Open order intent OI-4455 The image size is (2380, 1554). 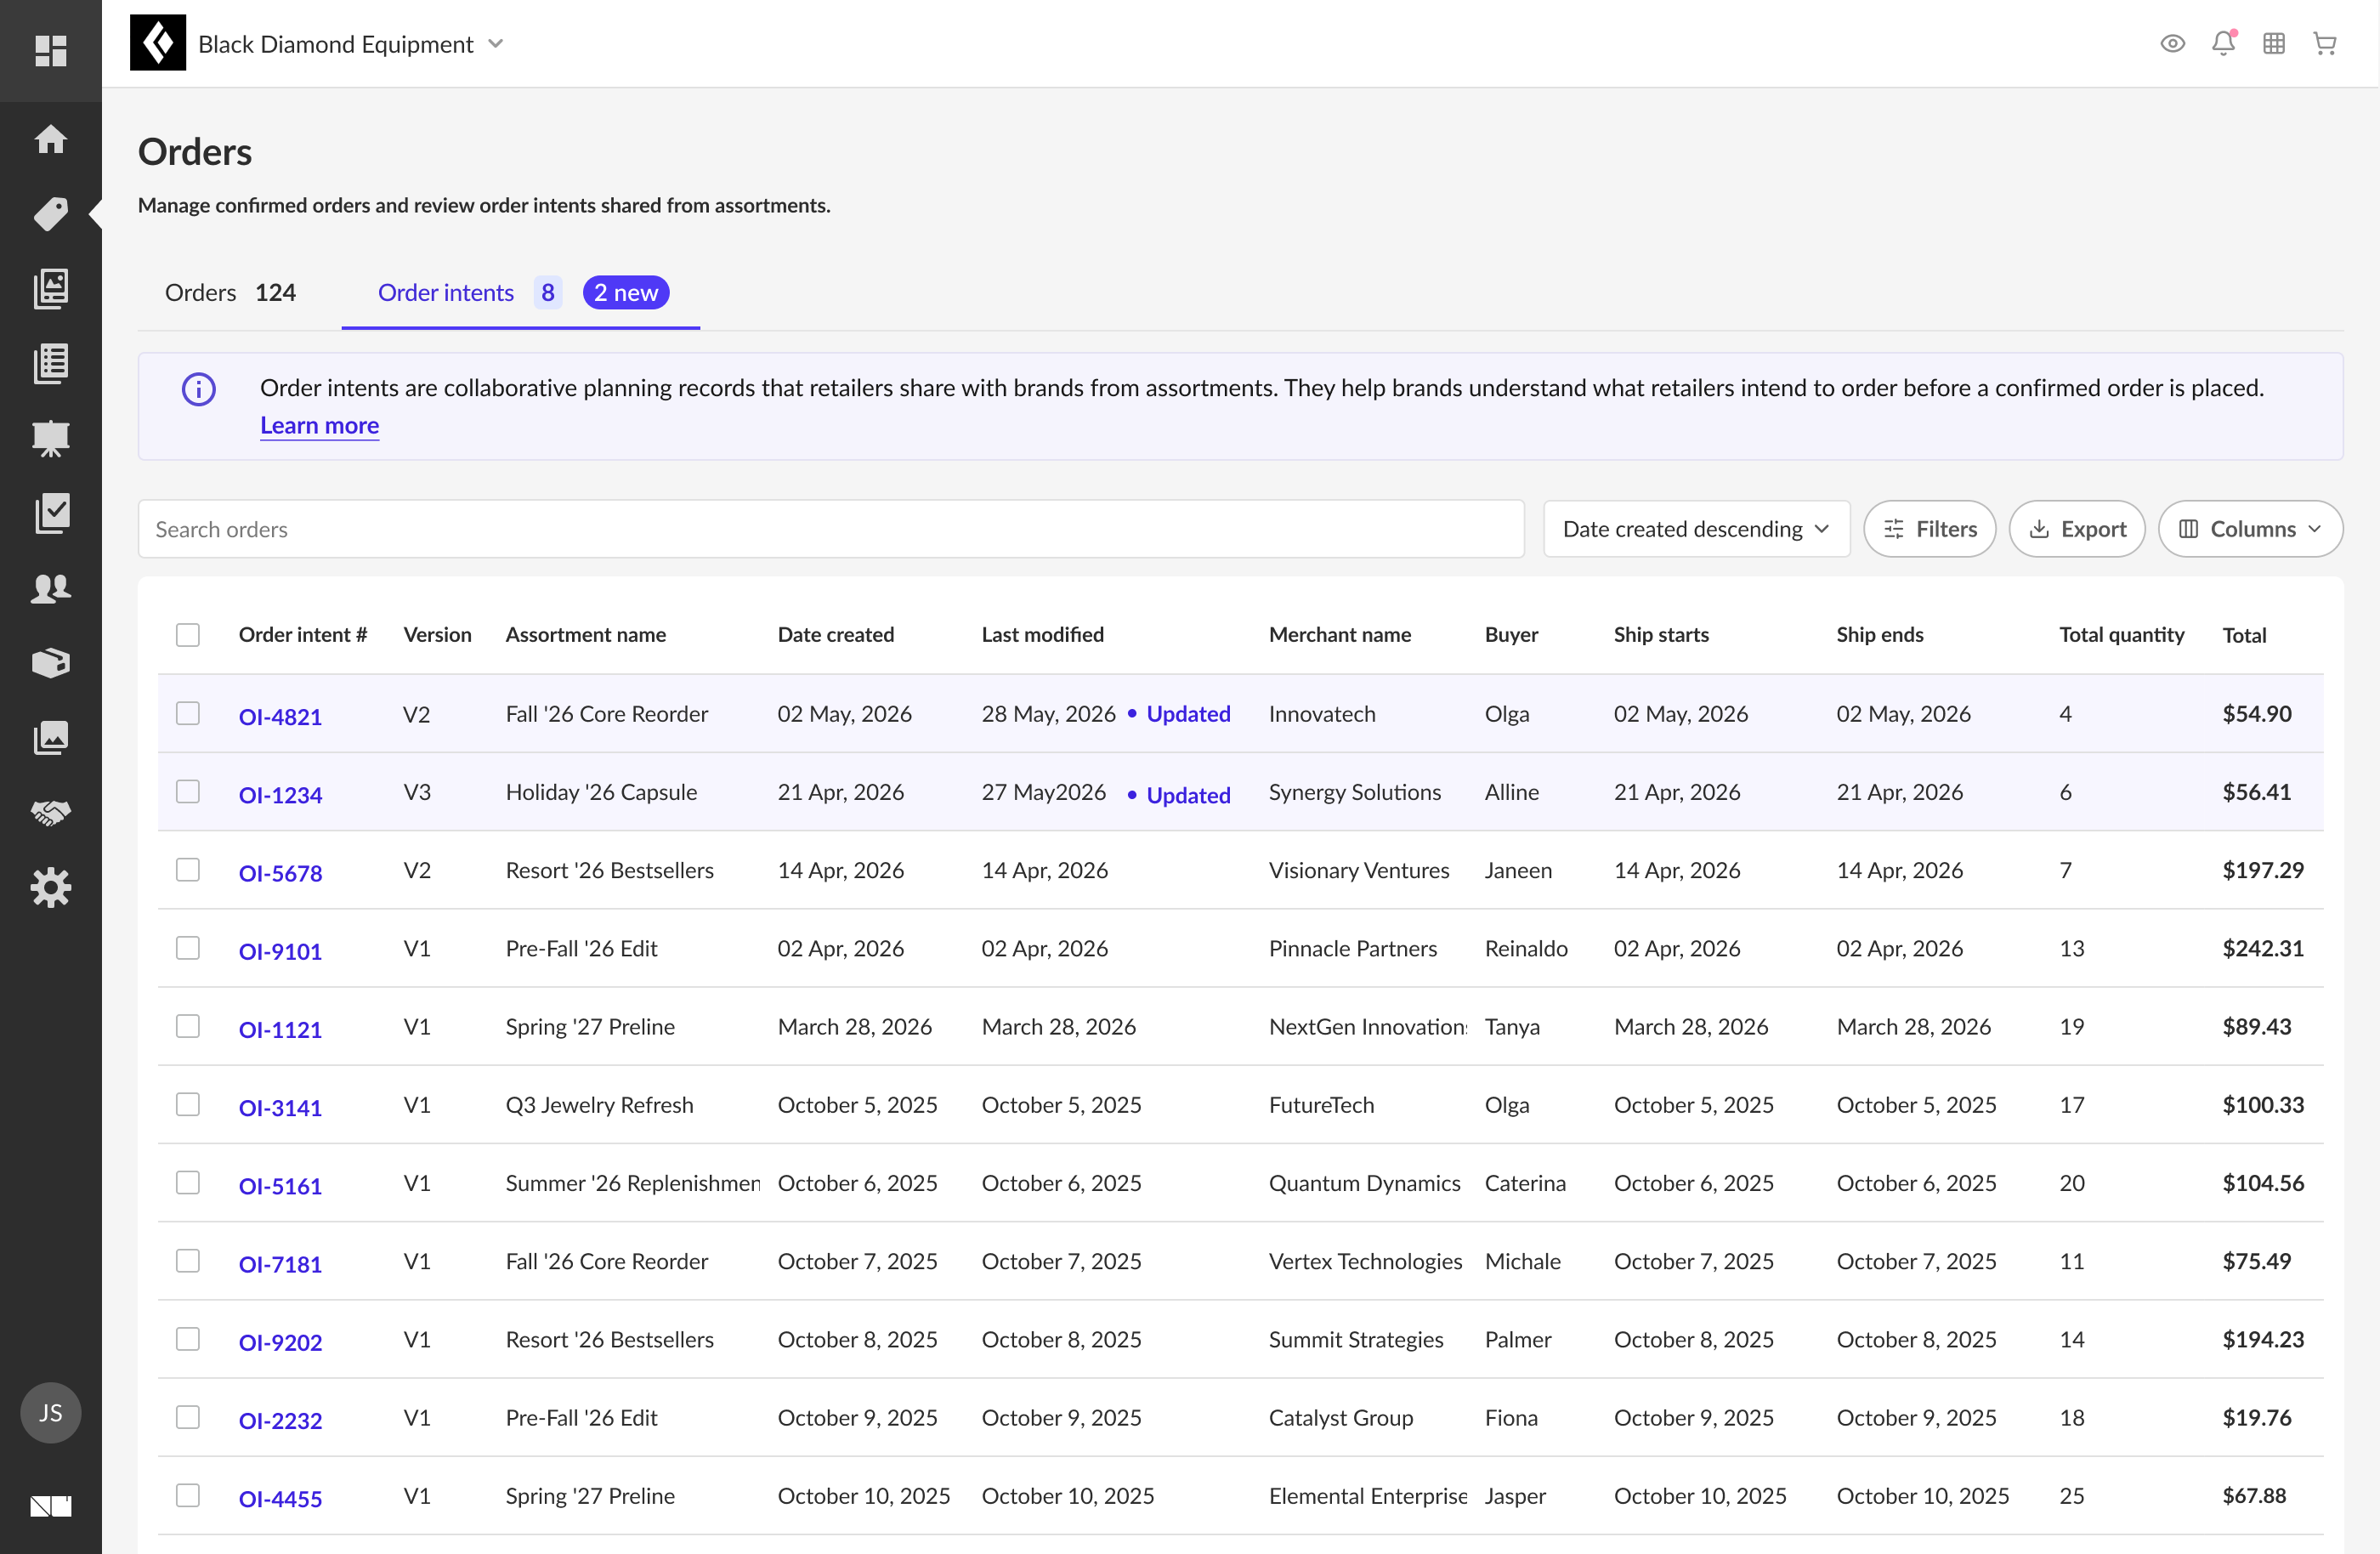tap(280, 1499)
